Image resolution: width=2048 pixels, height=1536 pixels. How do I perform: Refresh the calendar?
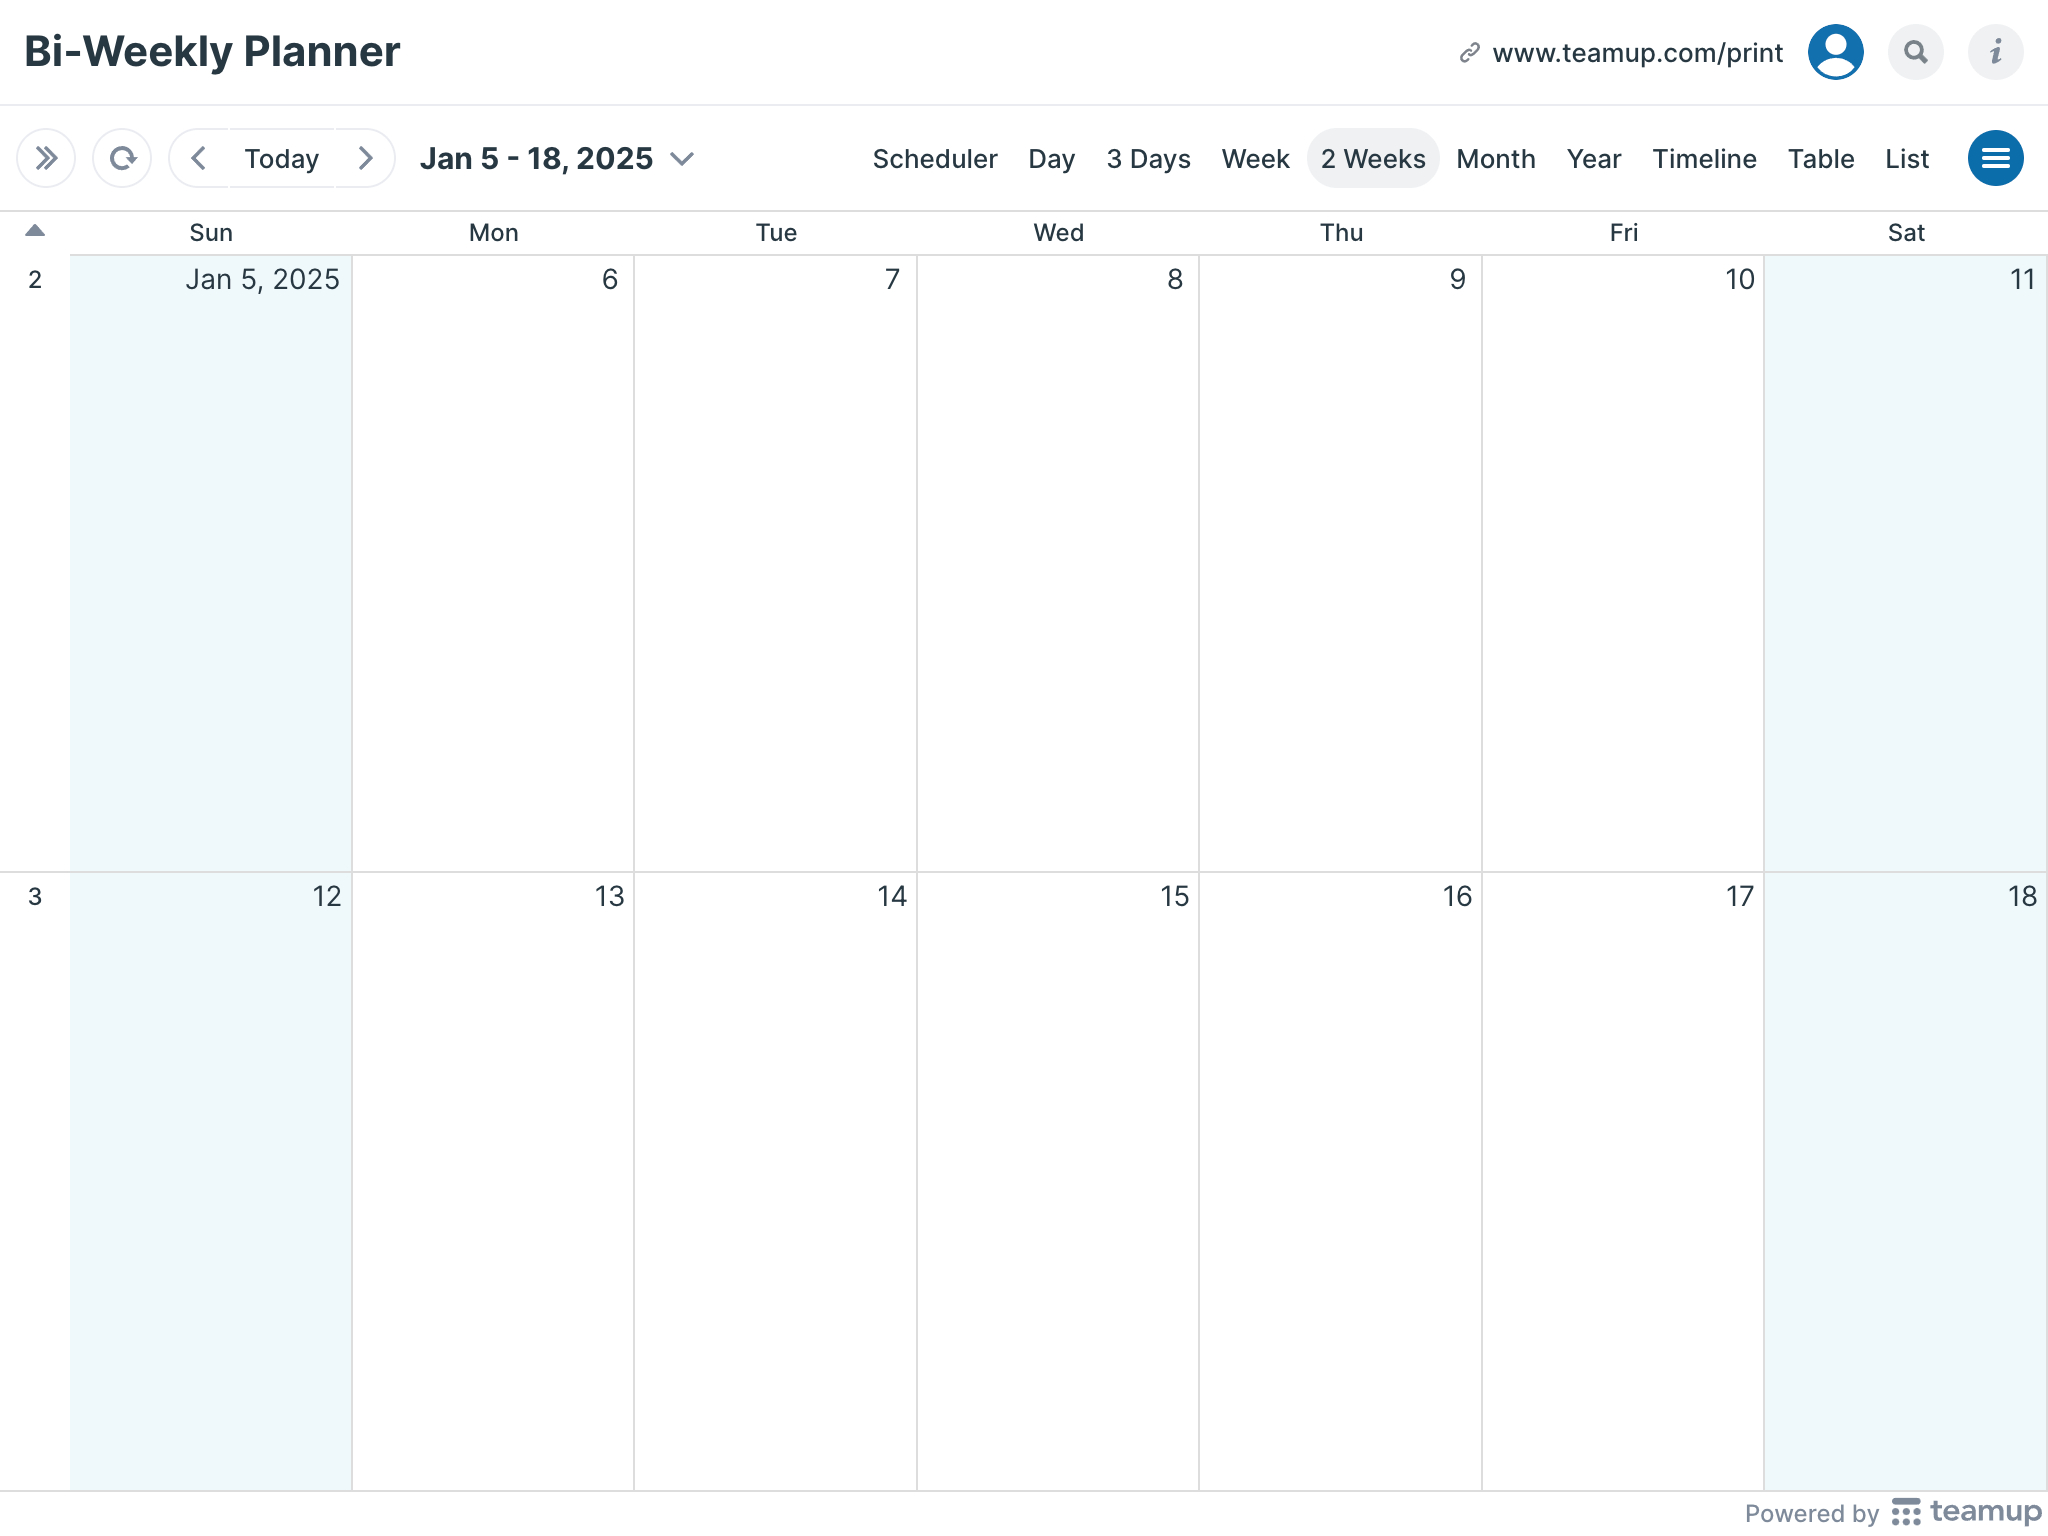122,158
